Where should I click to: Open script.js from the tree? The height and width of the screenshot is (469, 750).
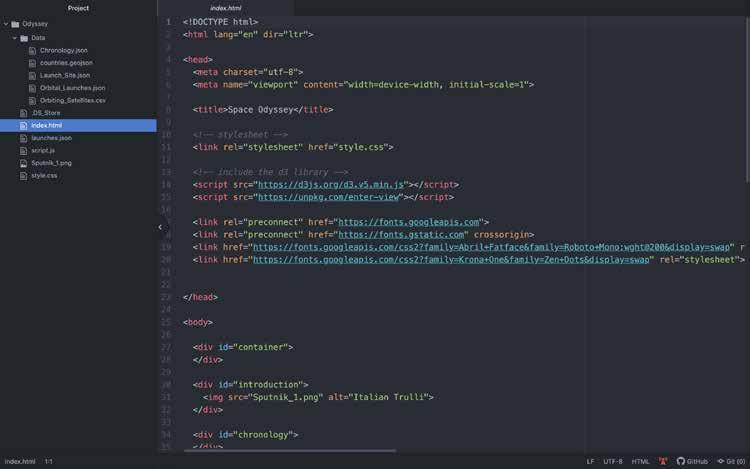tap(43, 150)
